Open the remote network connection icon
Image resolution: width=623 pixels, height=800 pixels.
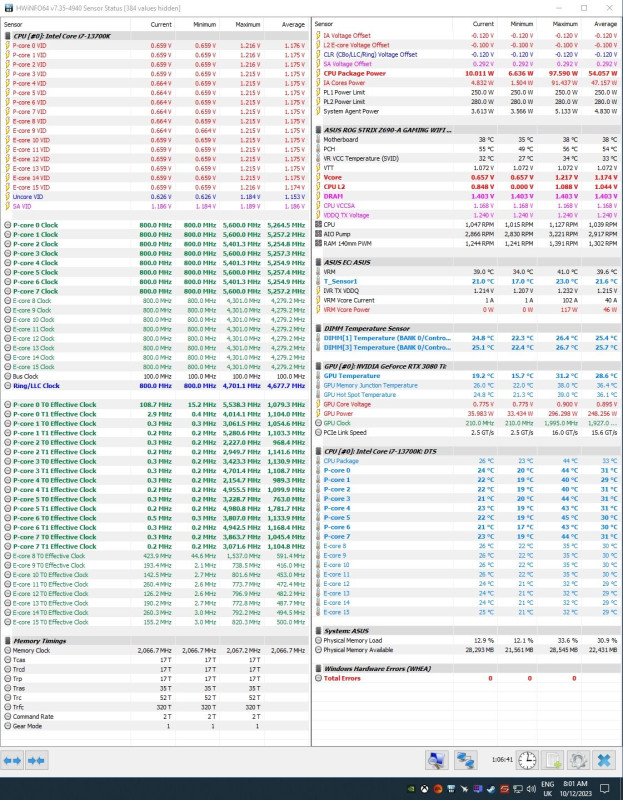click(x=465, y=760)
